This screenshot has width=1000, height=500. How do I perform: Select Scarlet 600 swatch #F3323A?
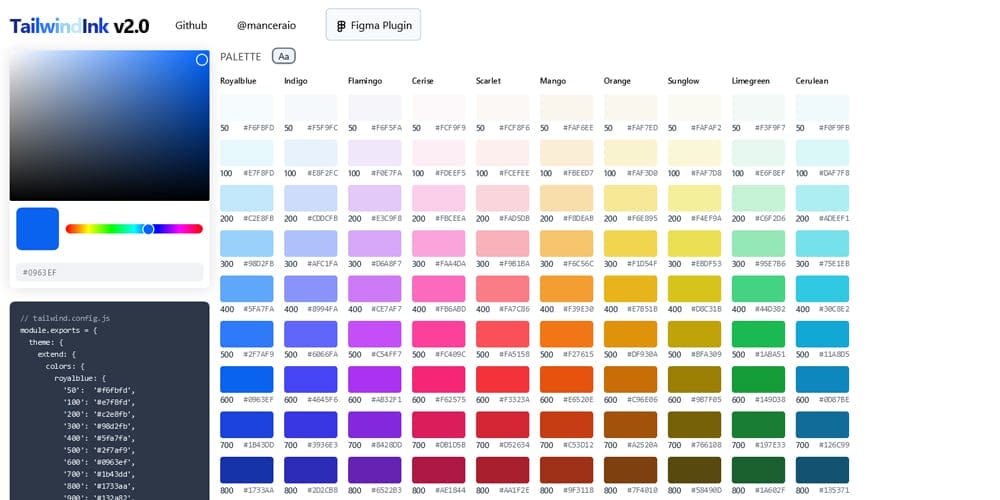[x=503, y=379]
